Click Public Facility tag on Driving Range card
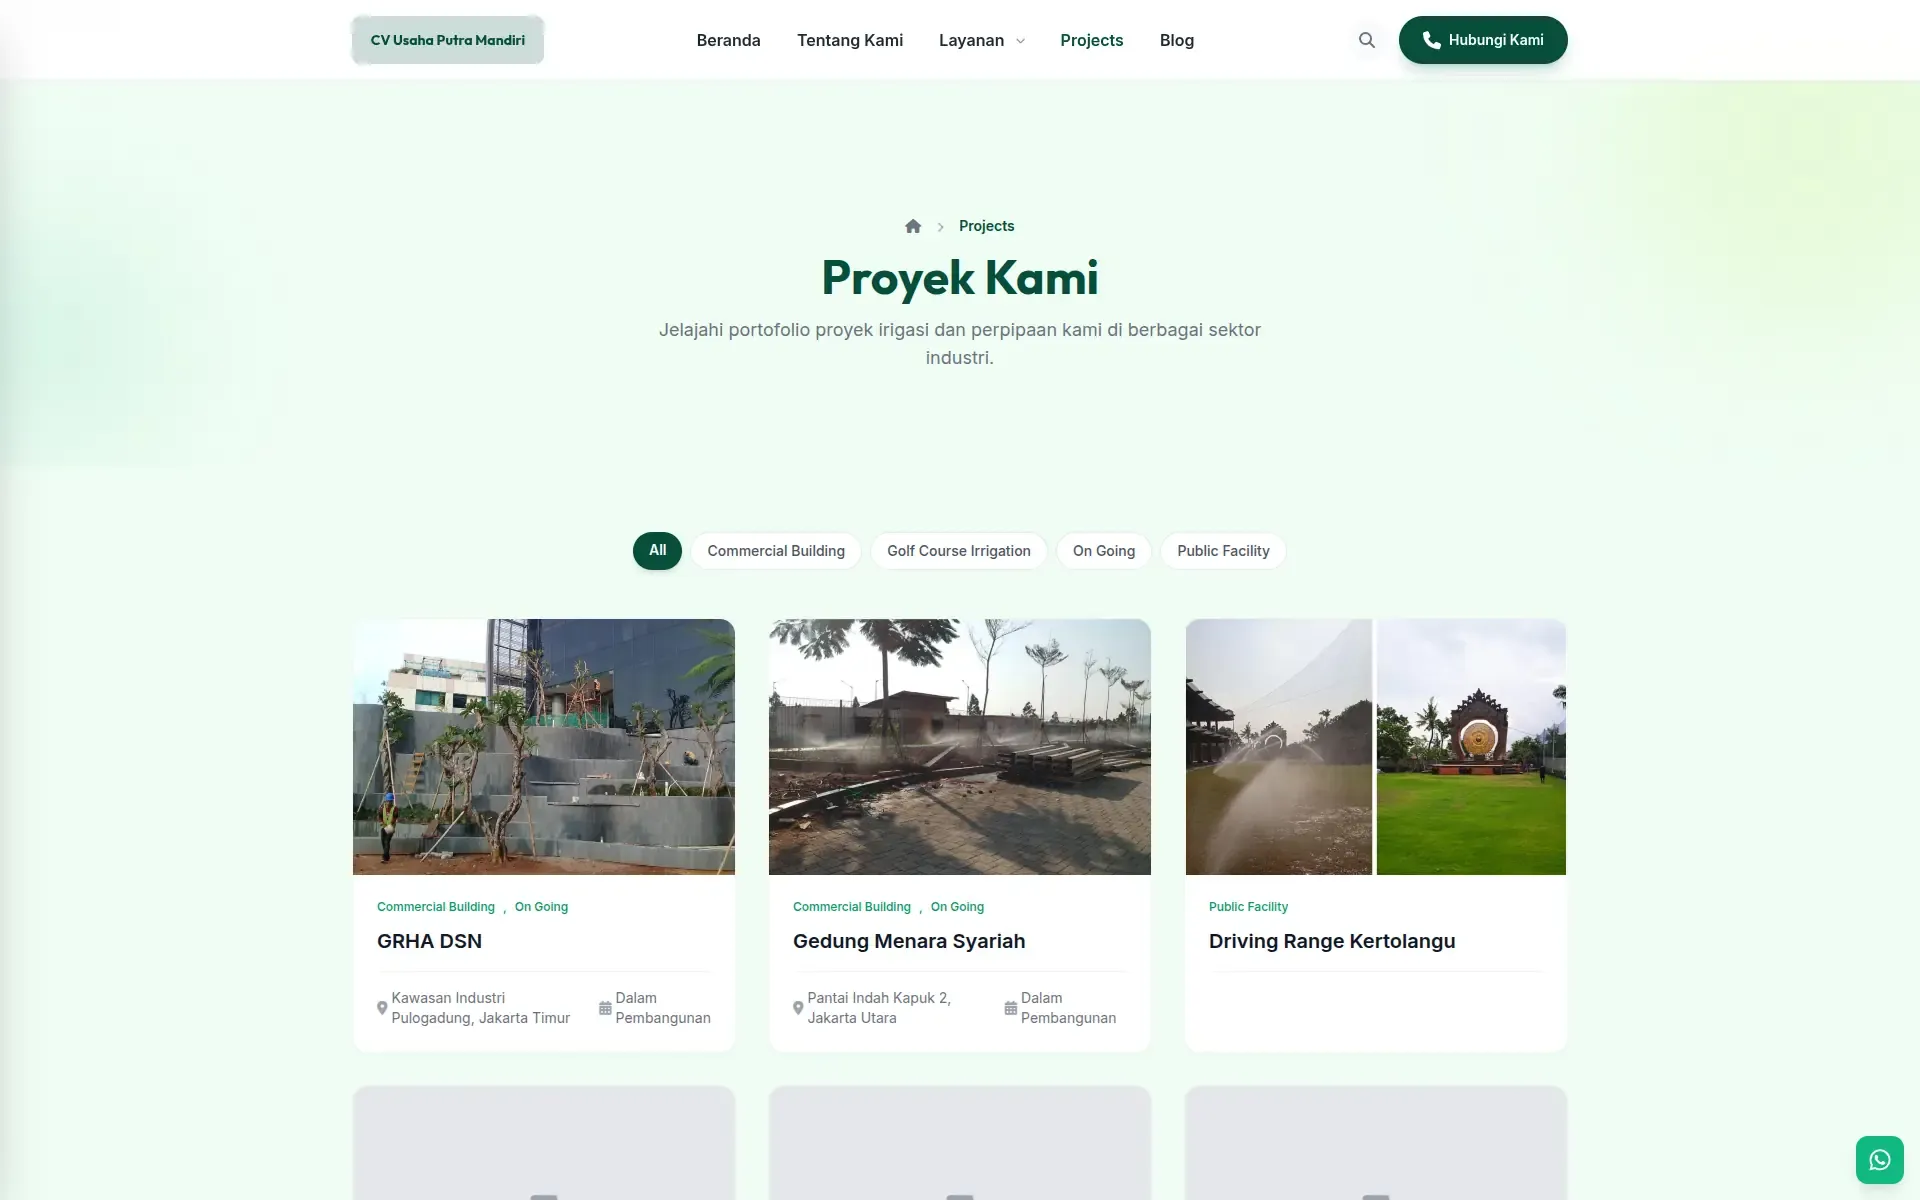The width and height of the screenshot is (1920, 1200). click(1248, 907)
